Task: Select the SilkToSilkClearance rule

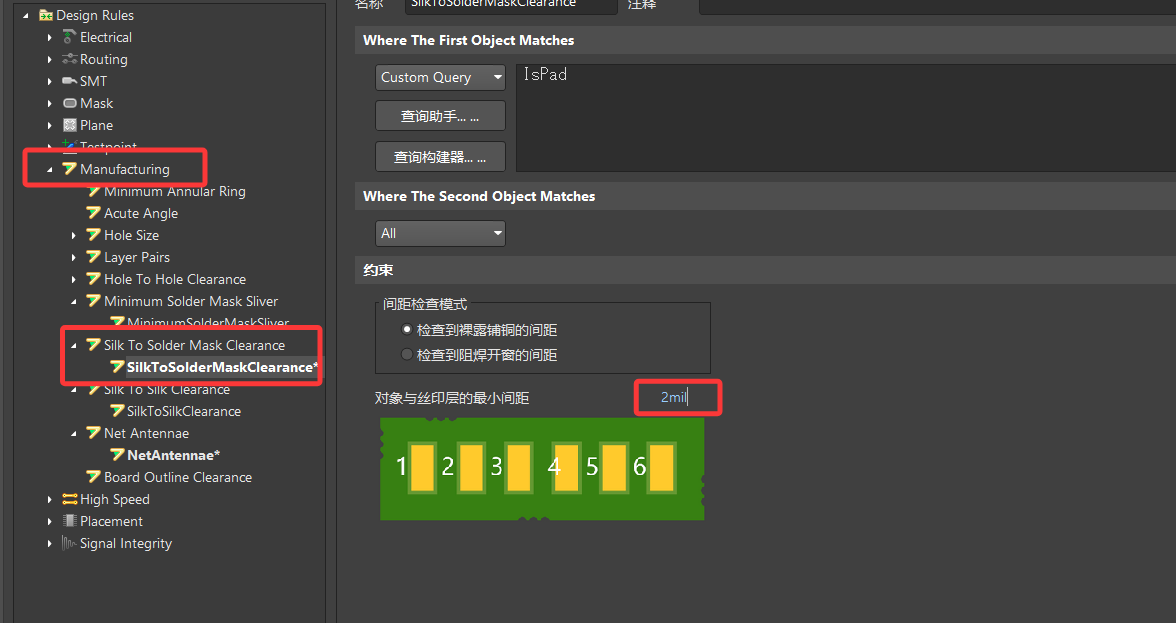Action: pos(184,411)
